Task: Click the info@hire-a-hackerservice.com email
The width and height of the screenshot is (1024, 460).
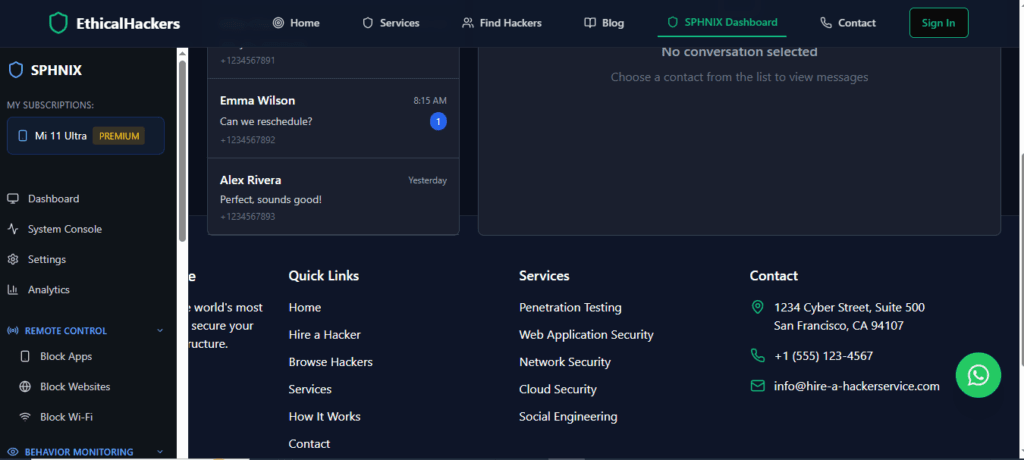Action: click(857, 386)
